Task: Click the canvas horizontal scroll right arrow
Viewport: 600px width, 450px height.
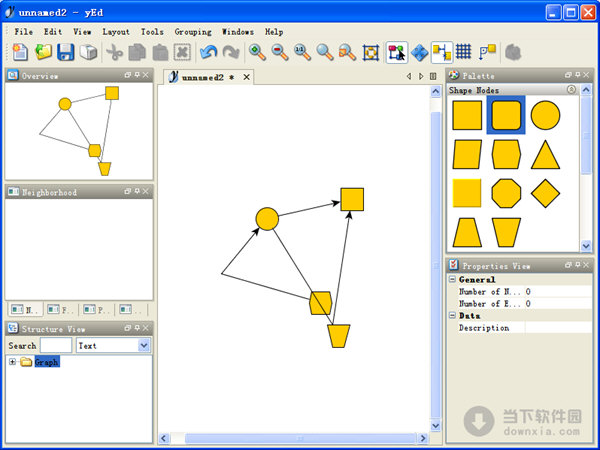Action: [x=423, y=438]
